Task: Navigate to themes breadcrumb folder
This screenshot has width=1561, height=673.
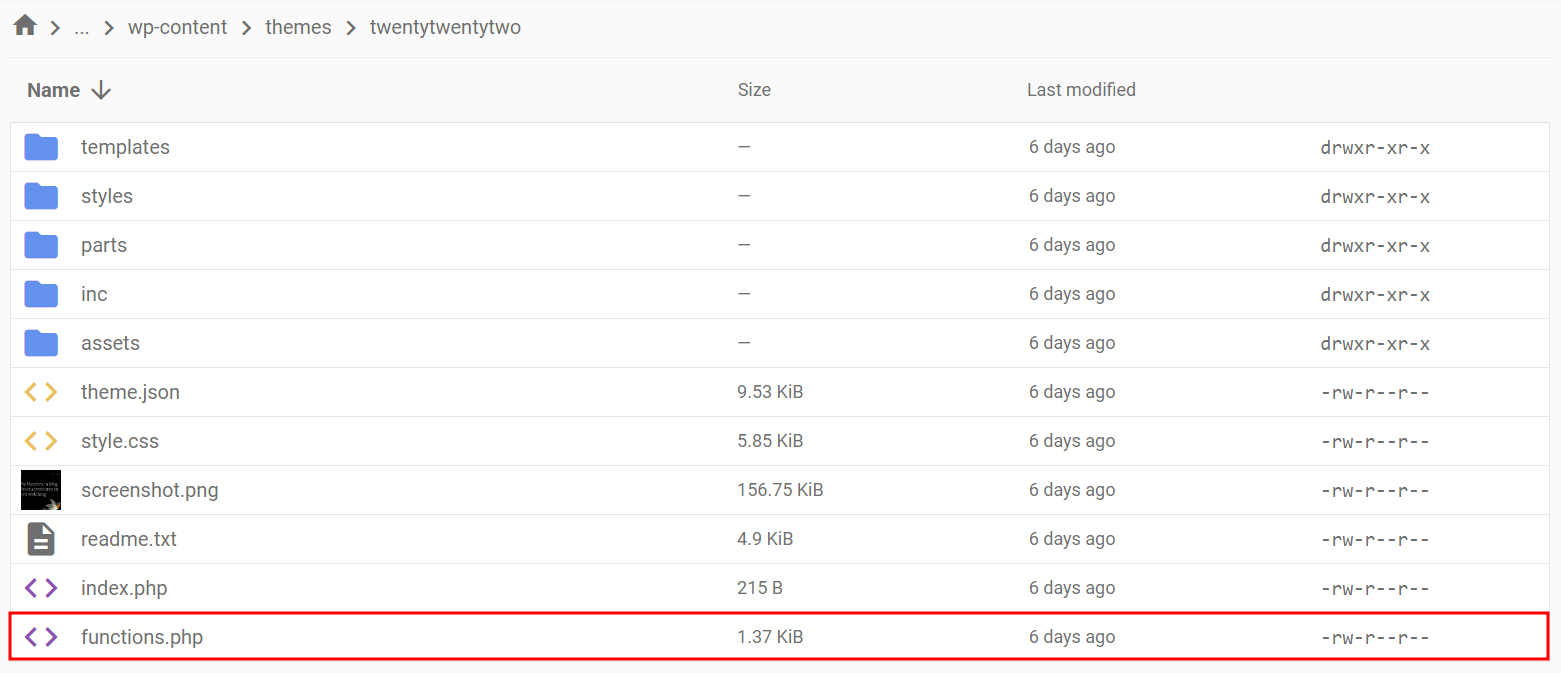Action: pos(298,27)
